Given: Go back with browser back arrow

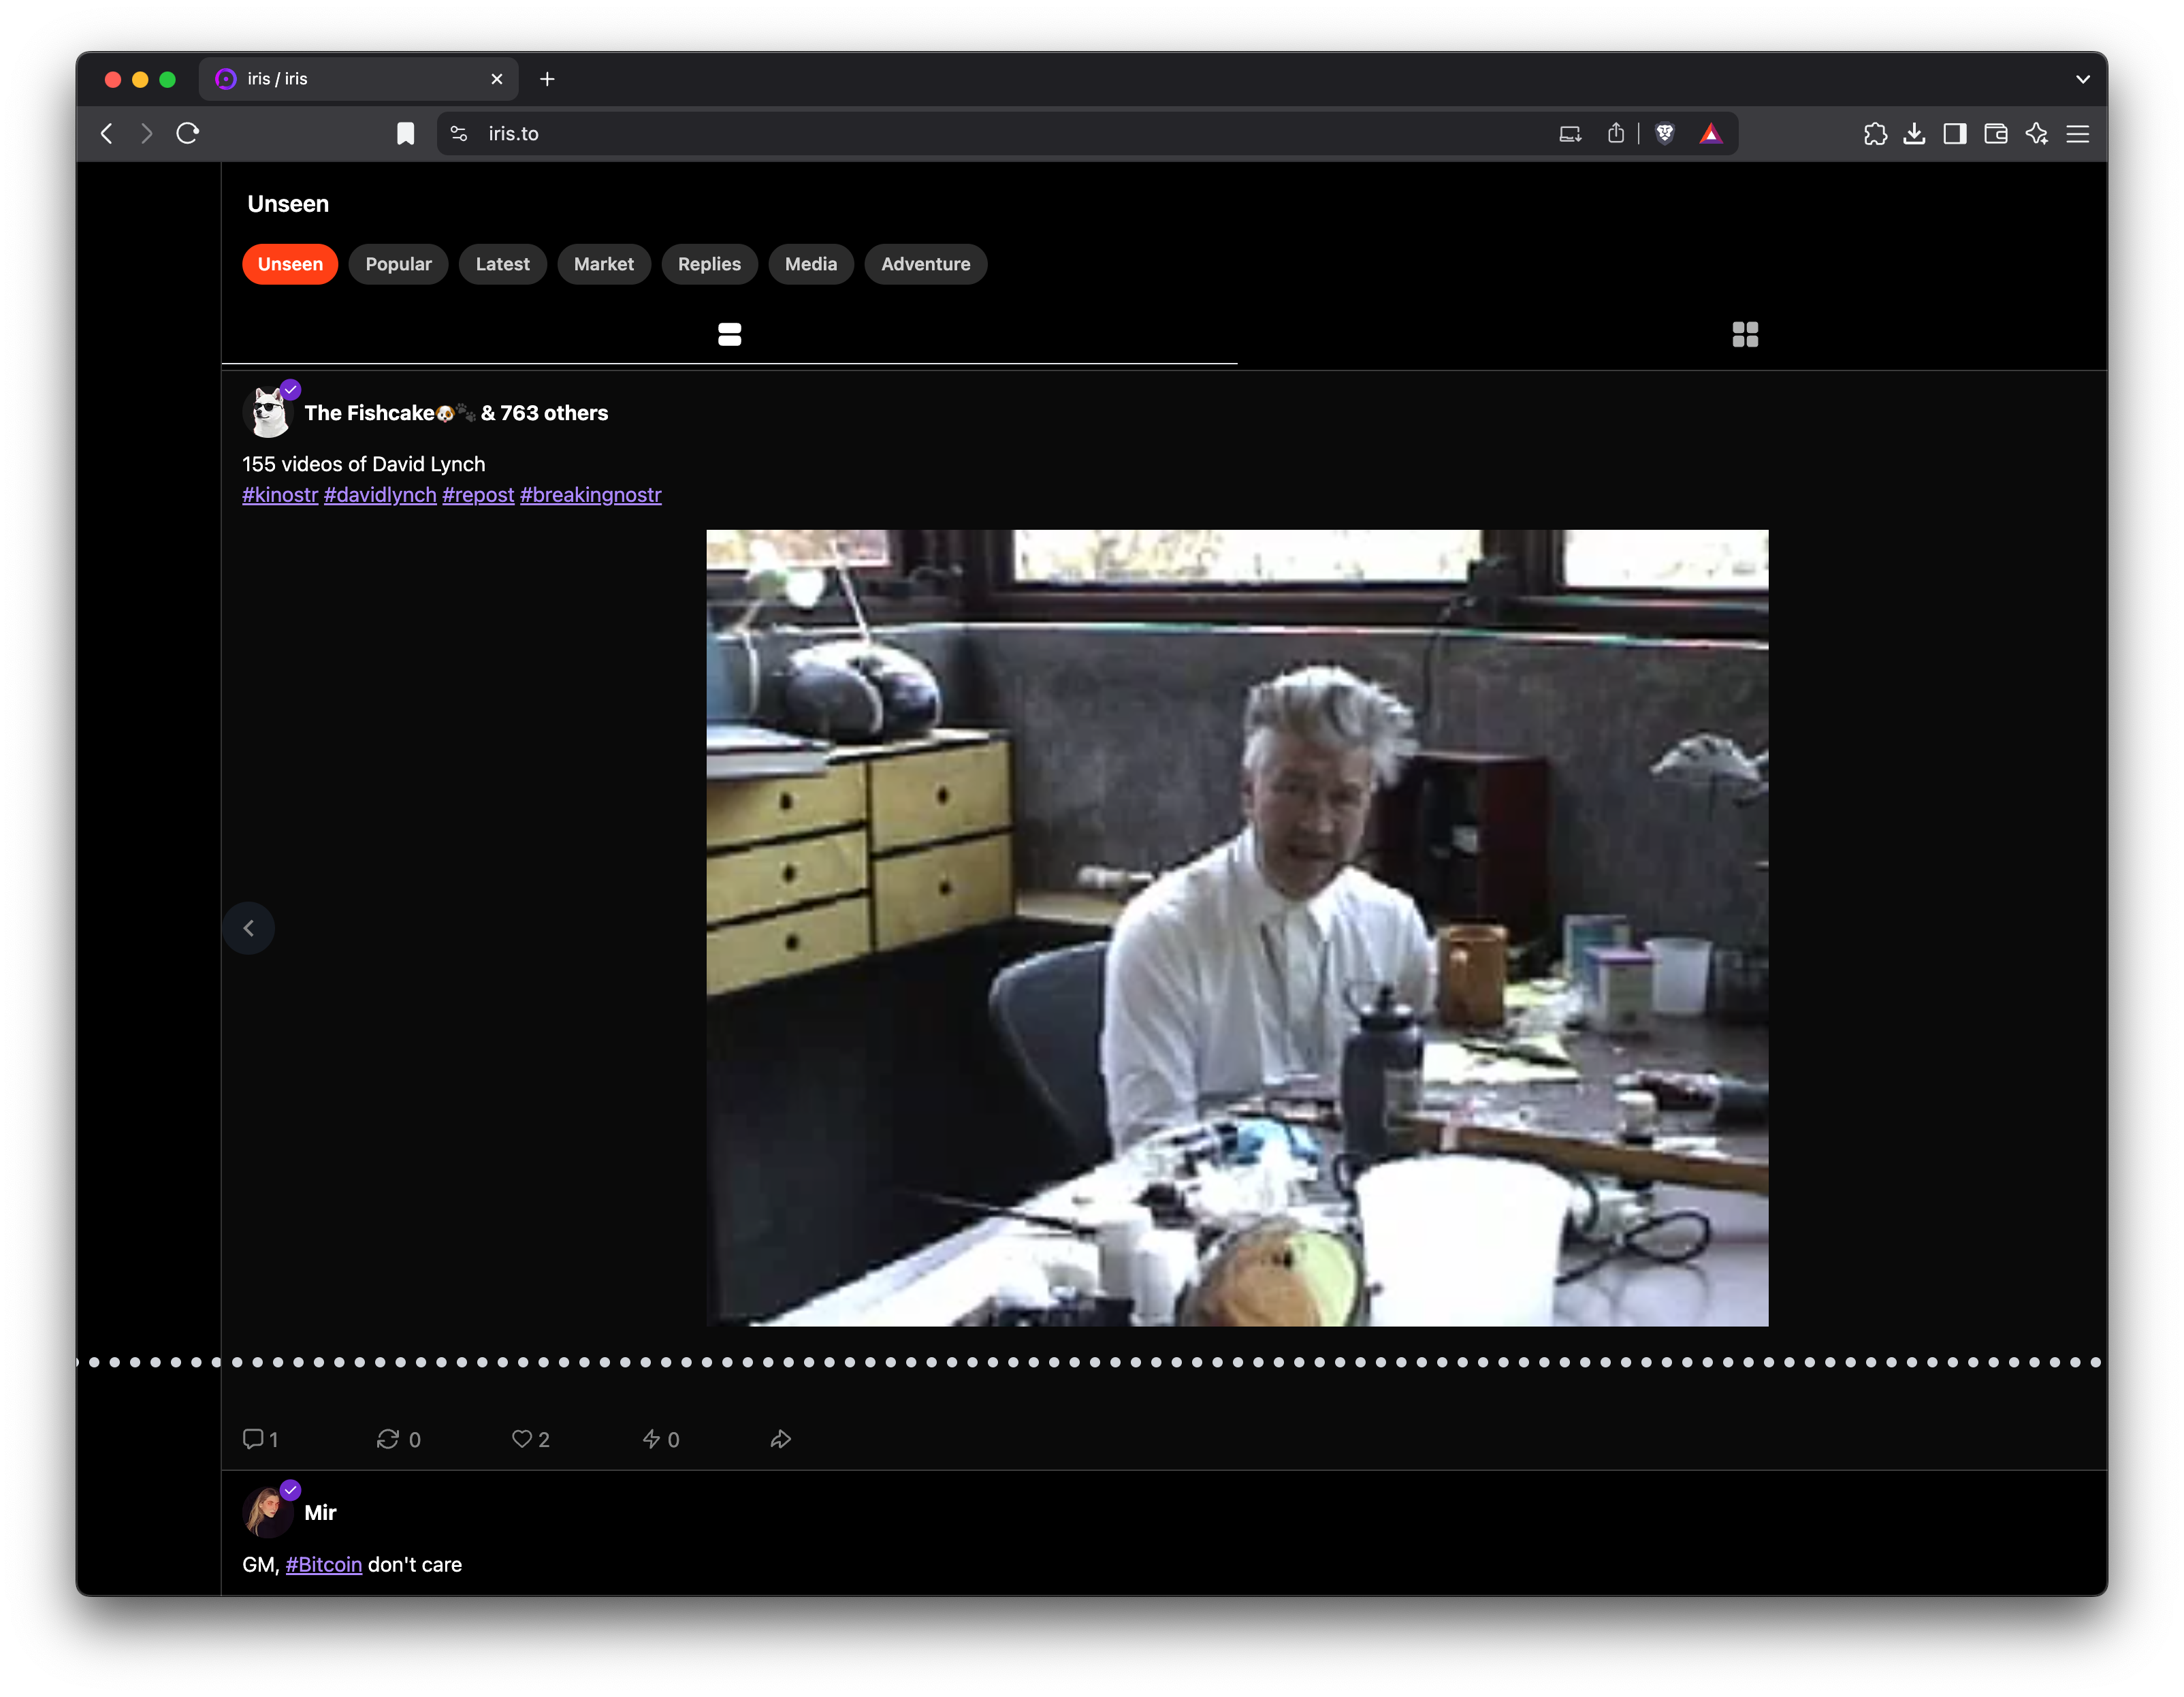Looking at the screenshot, I should (x=107, y=133).
